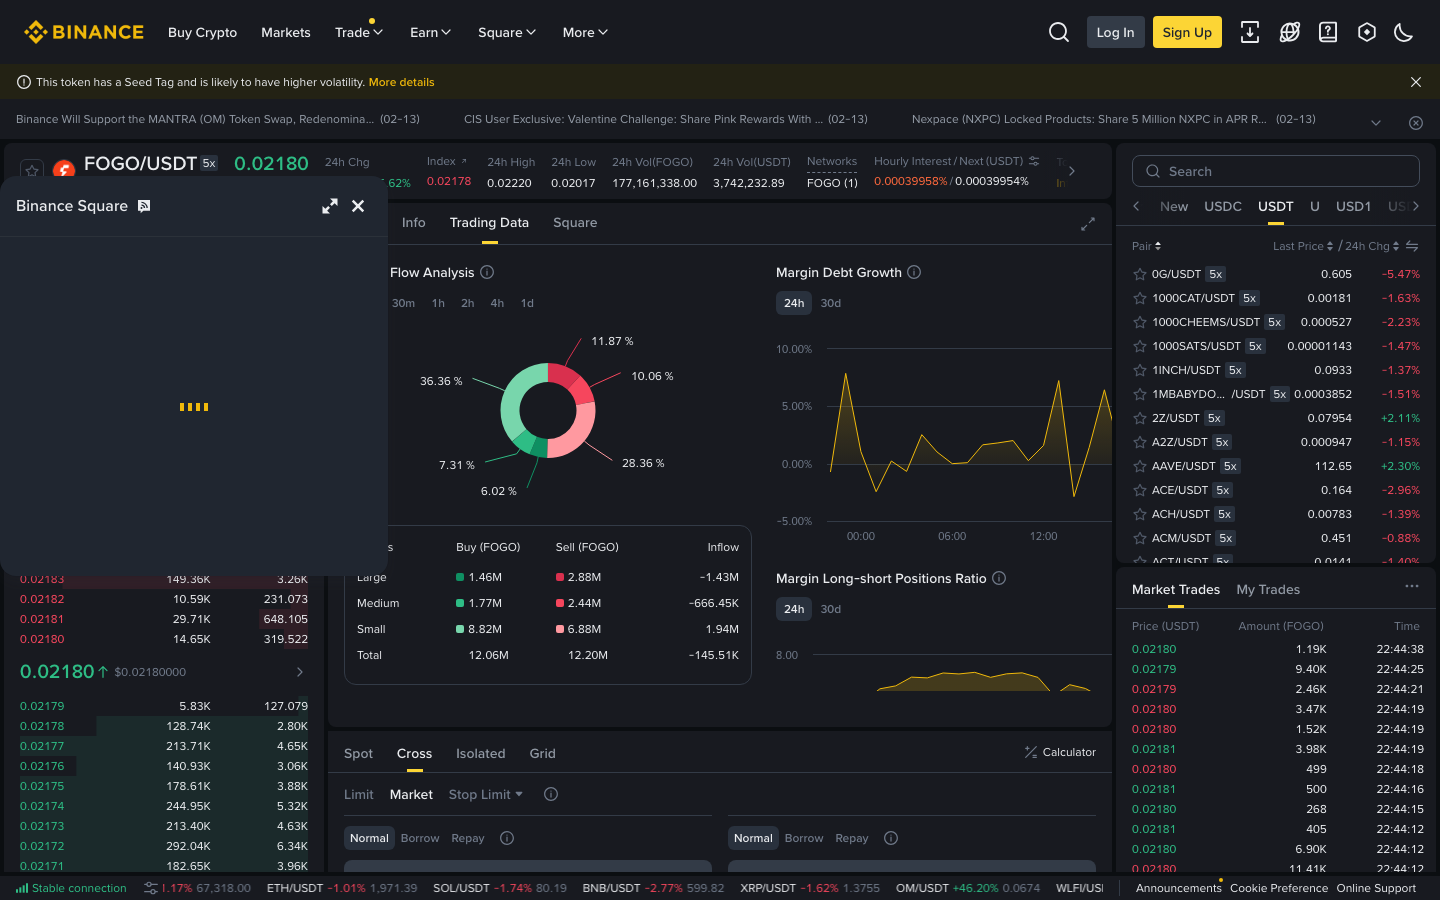This screenshot has height=900, width=1440.
Task: Open the language globe icon
Action: (1290, 32)
